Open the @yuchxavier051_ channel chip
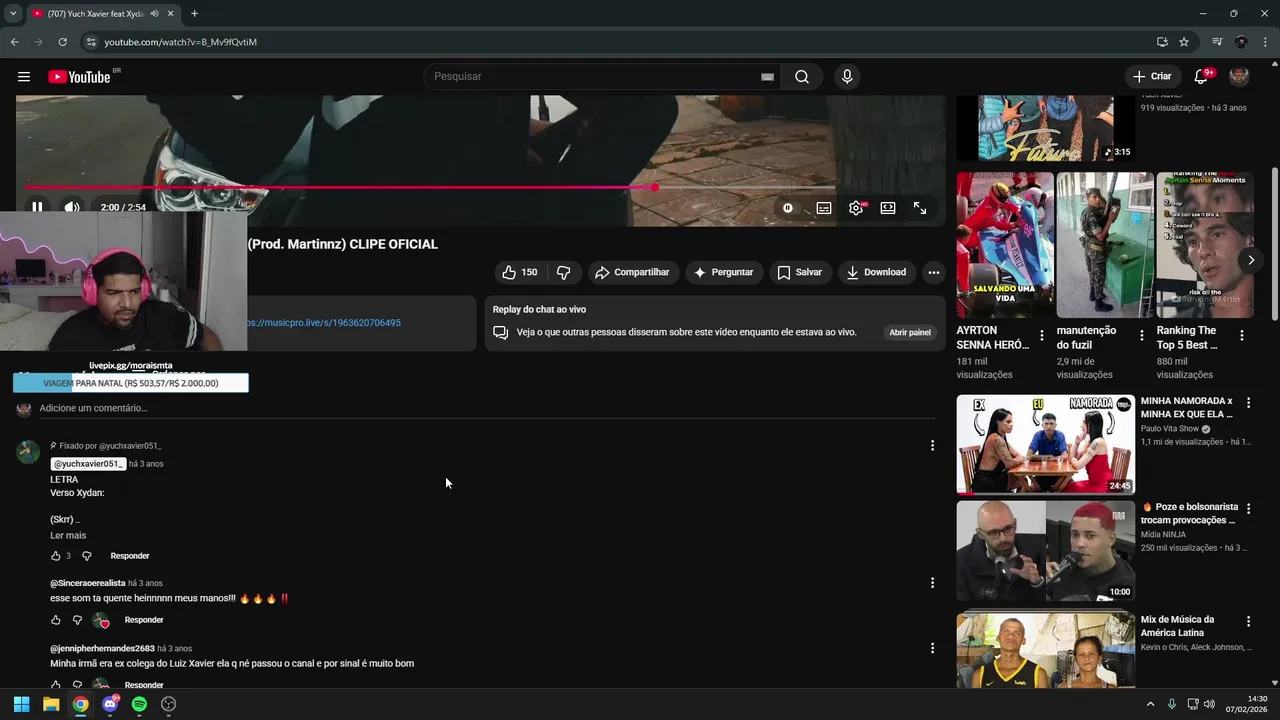 (89, 464)
